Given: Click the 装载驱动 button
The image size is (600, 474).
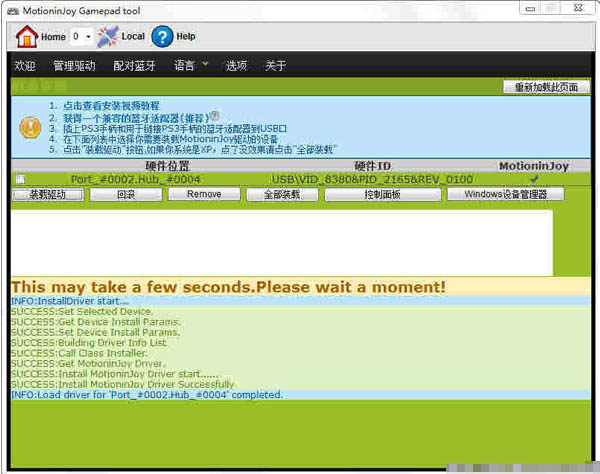Looking at the screenshot, I should [48, 194].
